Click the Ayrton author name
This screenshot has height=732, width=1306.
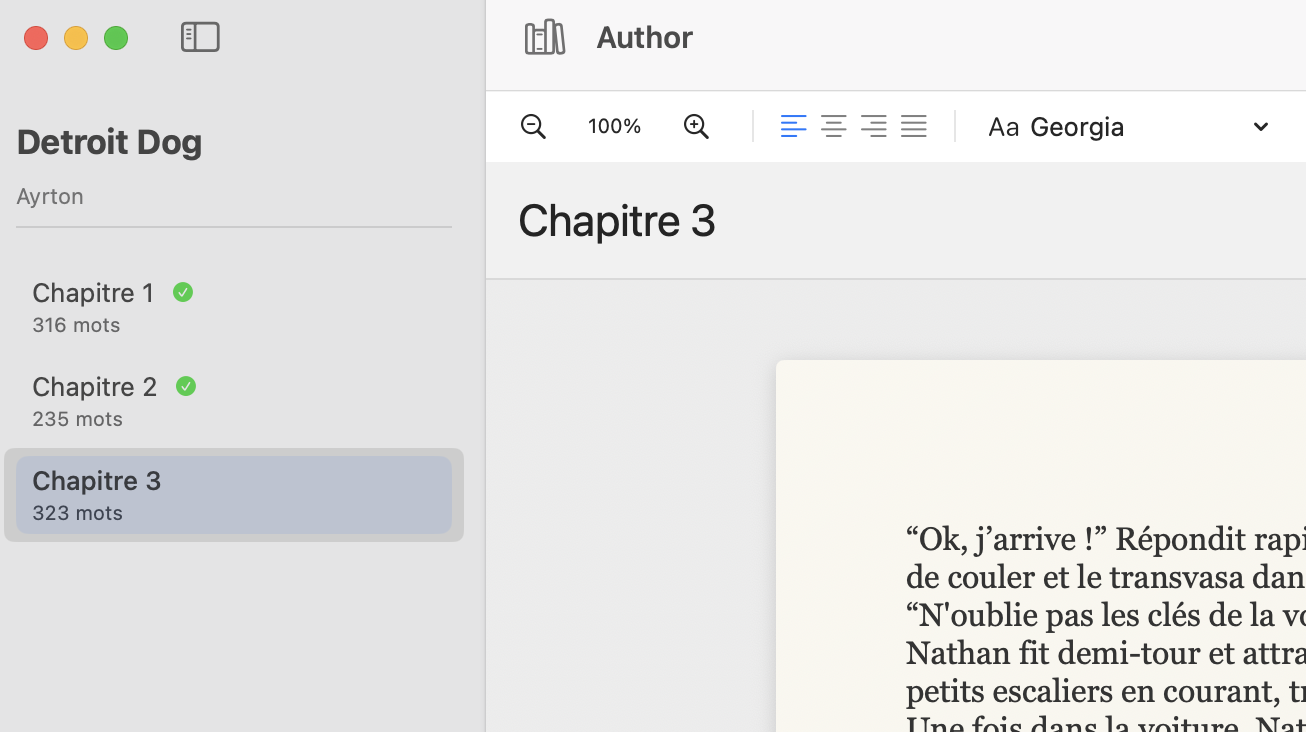(50, 196)
